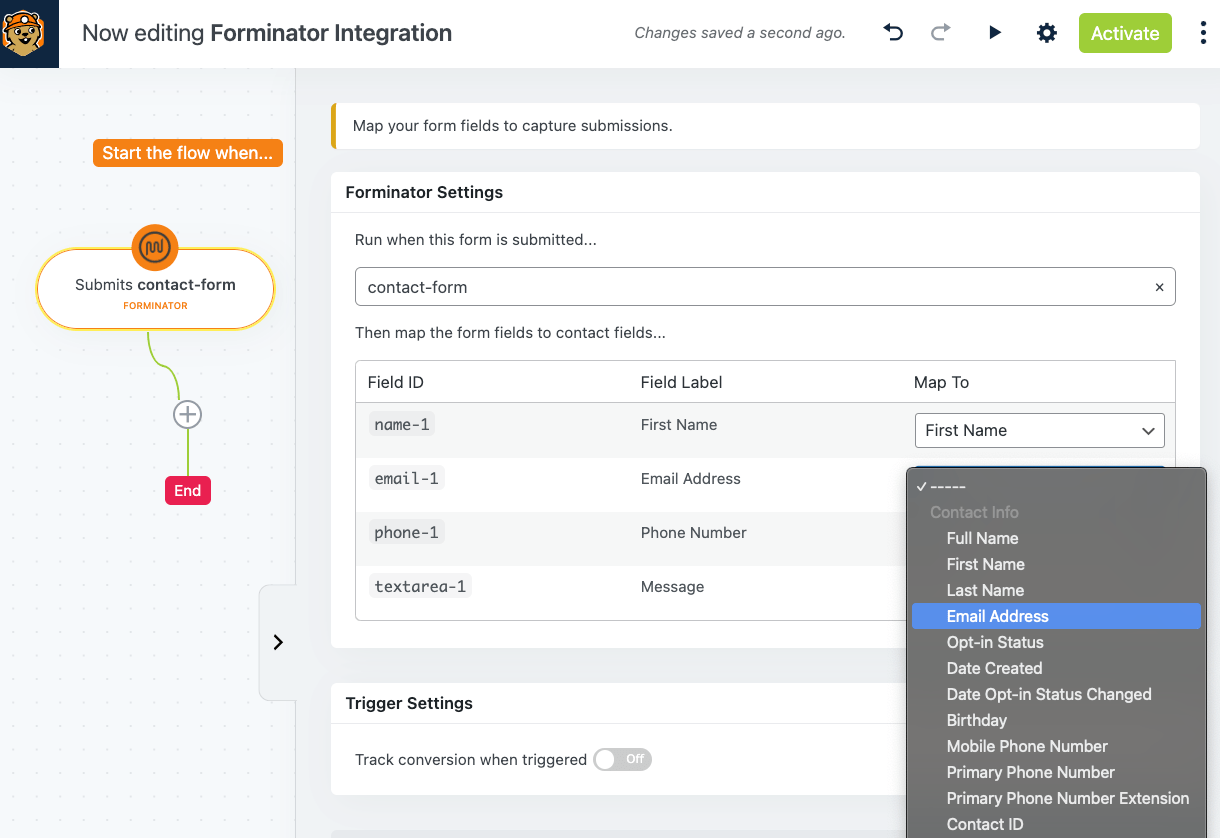Pick Mobile Phone Number option
The height and width of the screenshot is (838, 1220).
tap(1027, 746)
